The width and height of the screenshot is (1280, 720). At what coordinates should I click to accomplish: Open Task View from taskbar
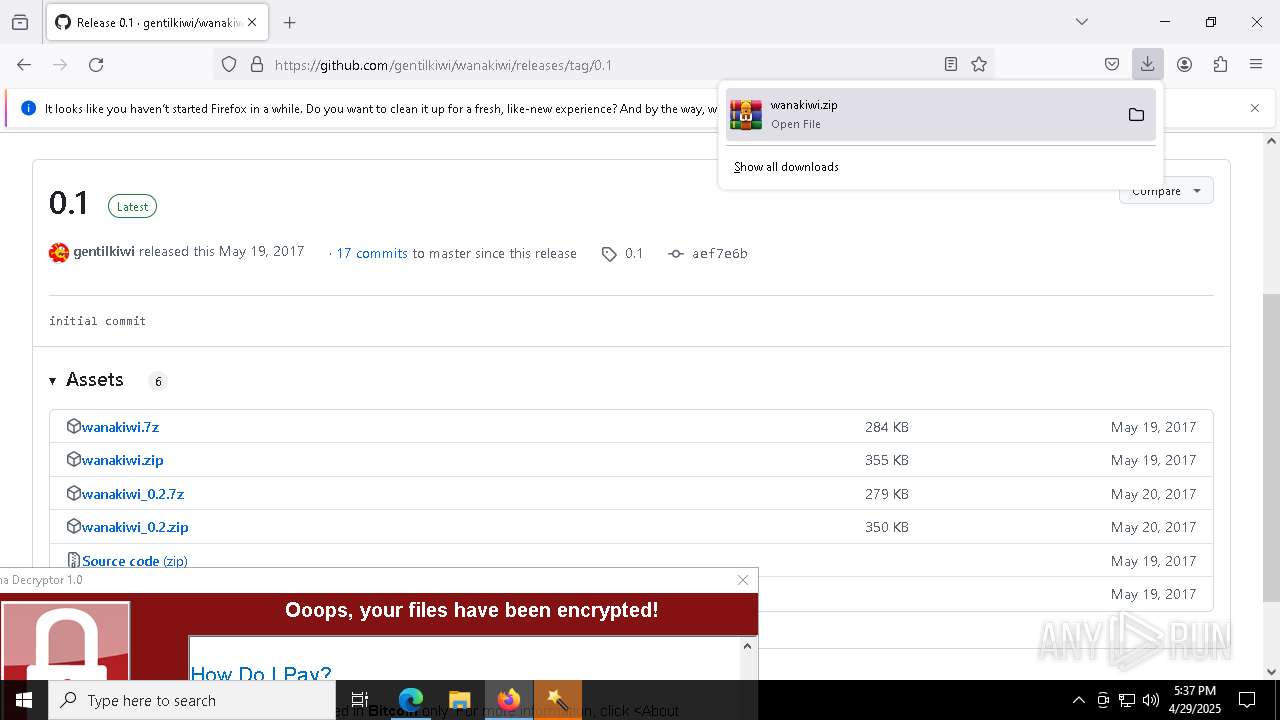pyautogui.click(x=360, y=700)
